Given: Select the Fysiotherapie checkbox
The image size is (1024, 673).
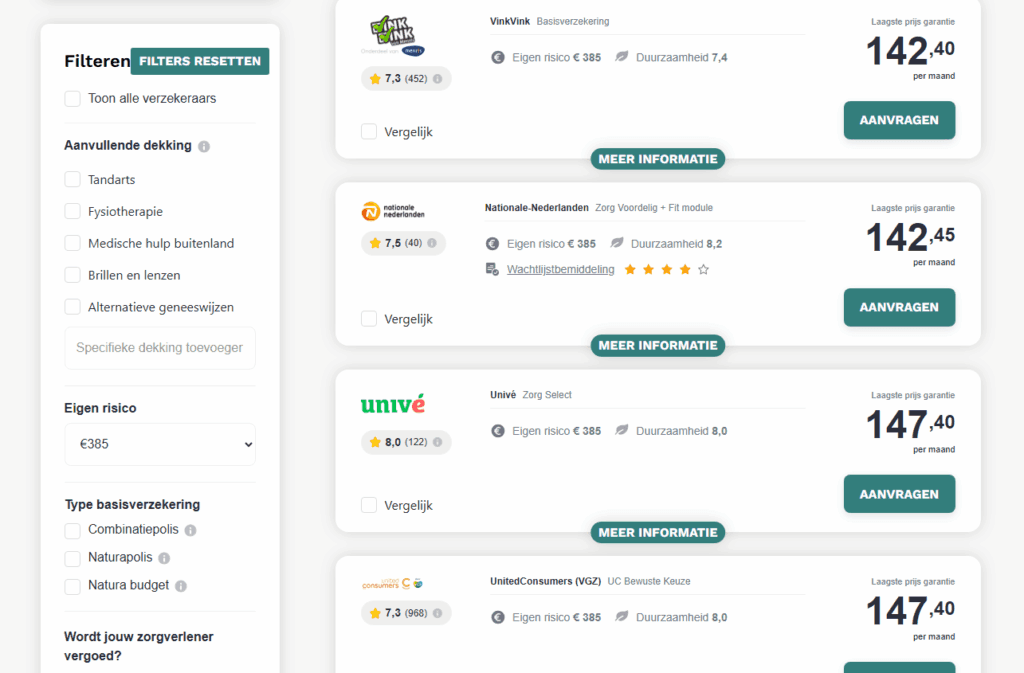Looking at the screenshot, I should click(73, 212).
